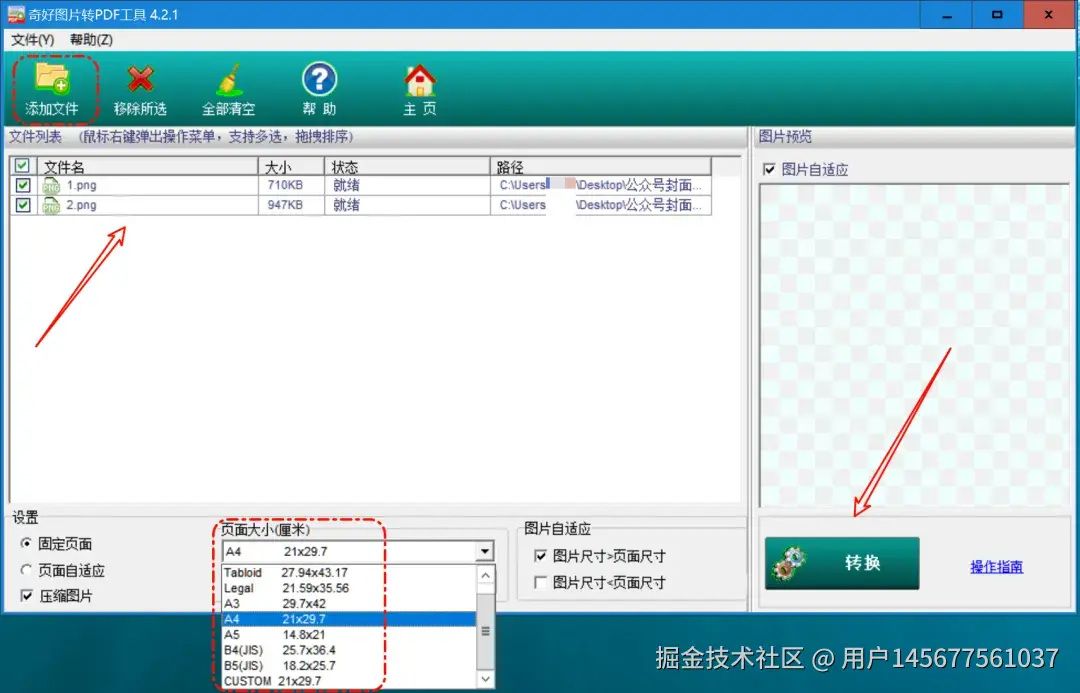Viewport: 1080px width, 693px height.
Task: Click the path cell of 2.png
Action: (601, 205)
